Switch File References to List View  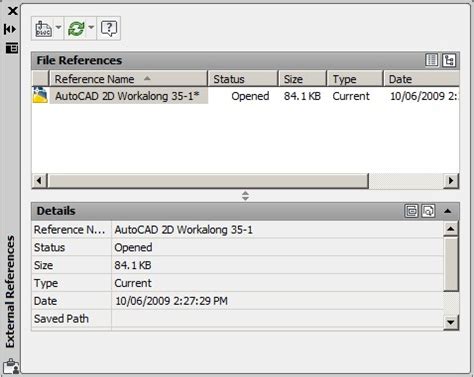tap(432, 60)
